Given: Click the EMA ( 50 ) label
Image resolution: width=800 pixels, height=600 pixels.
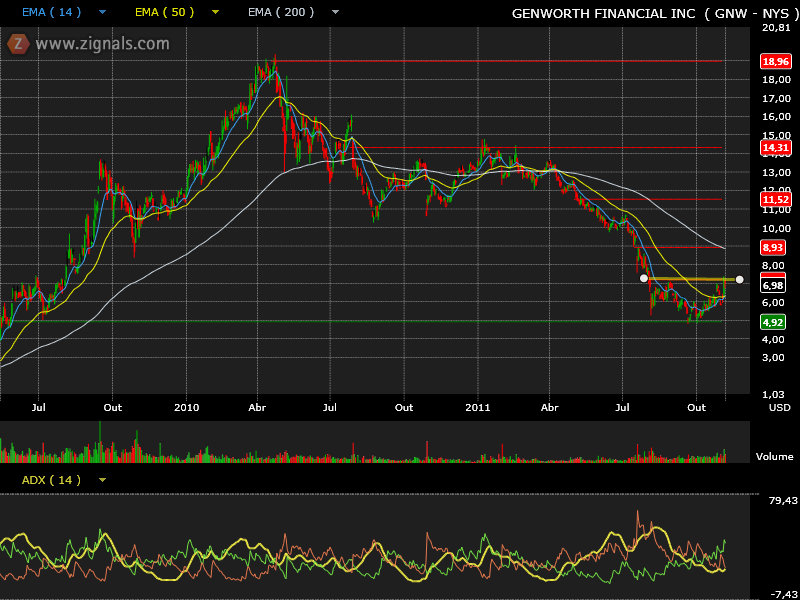Looking at the screenshot, I should click(164, 12).
